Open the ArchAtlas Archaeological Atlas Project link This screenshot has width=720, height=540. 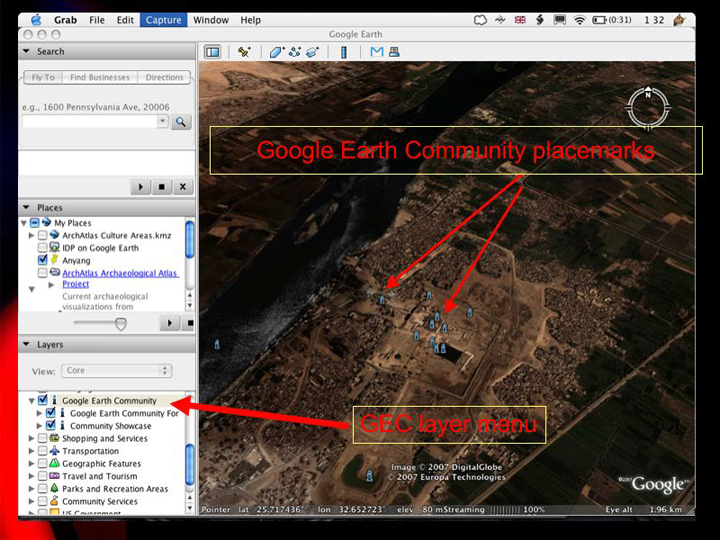point(120,278)
